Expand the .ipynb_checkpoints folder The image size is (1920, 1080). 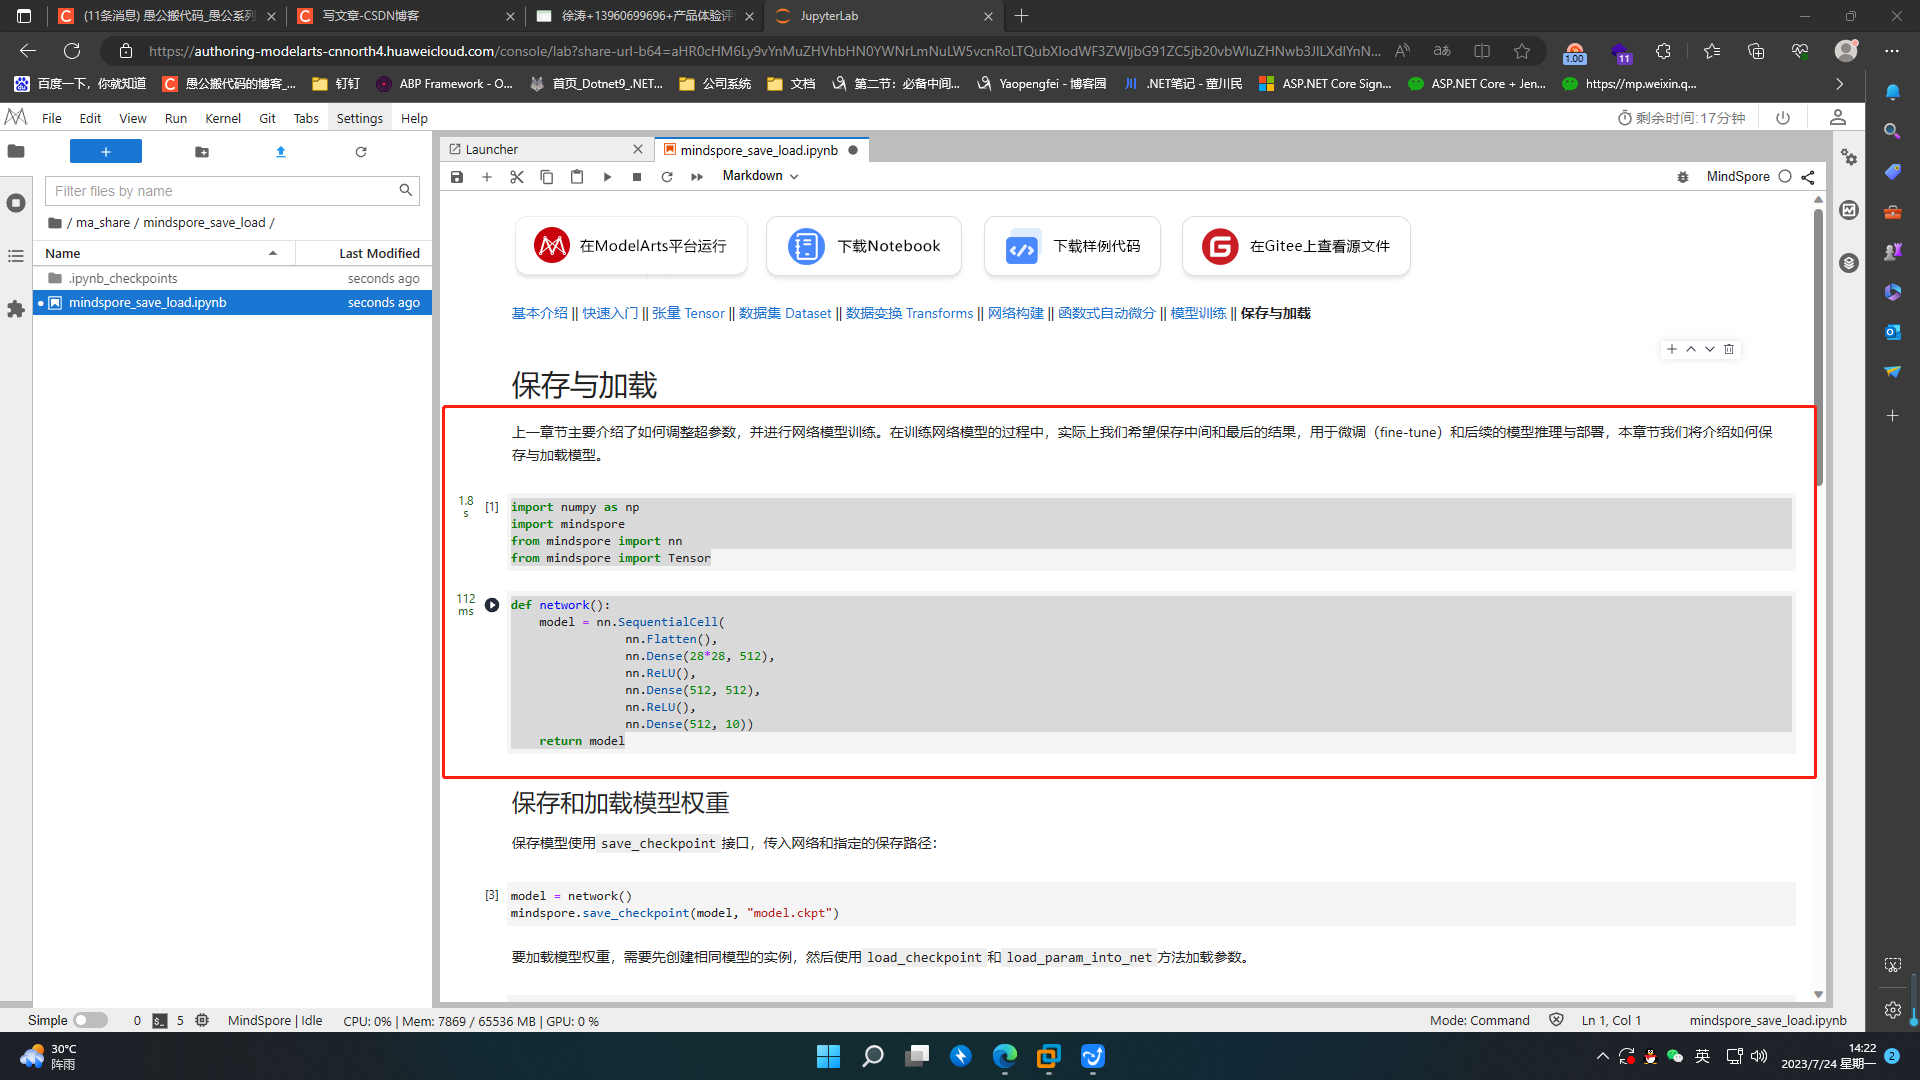121,277
